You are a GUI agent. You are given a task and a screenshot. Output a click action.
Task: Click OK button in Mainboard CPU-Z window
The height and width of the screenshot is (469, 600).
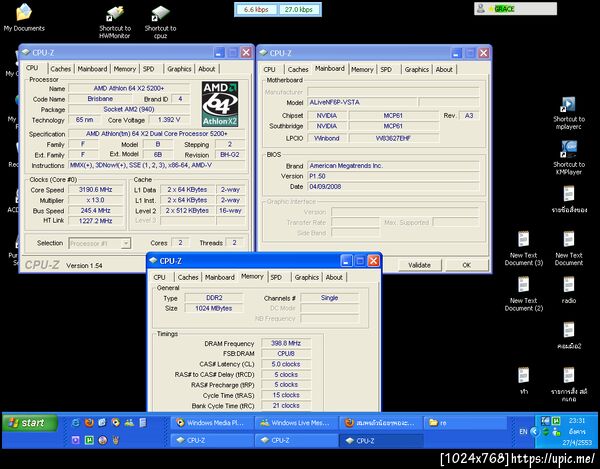[466, 265]
